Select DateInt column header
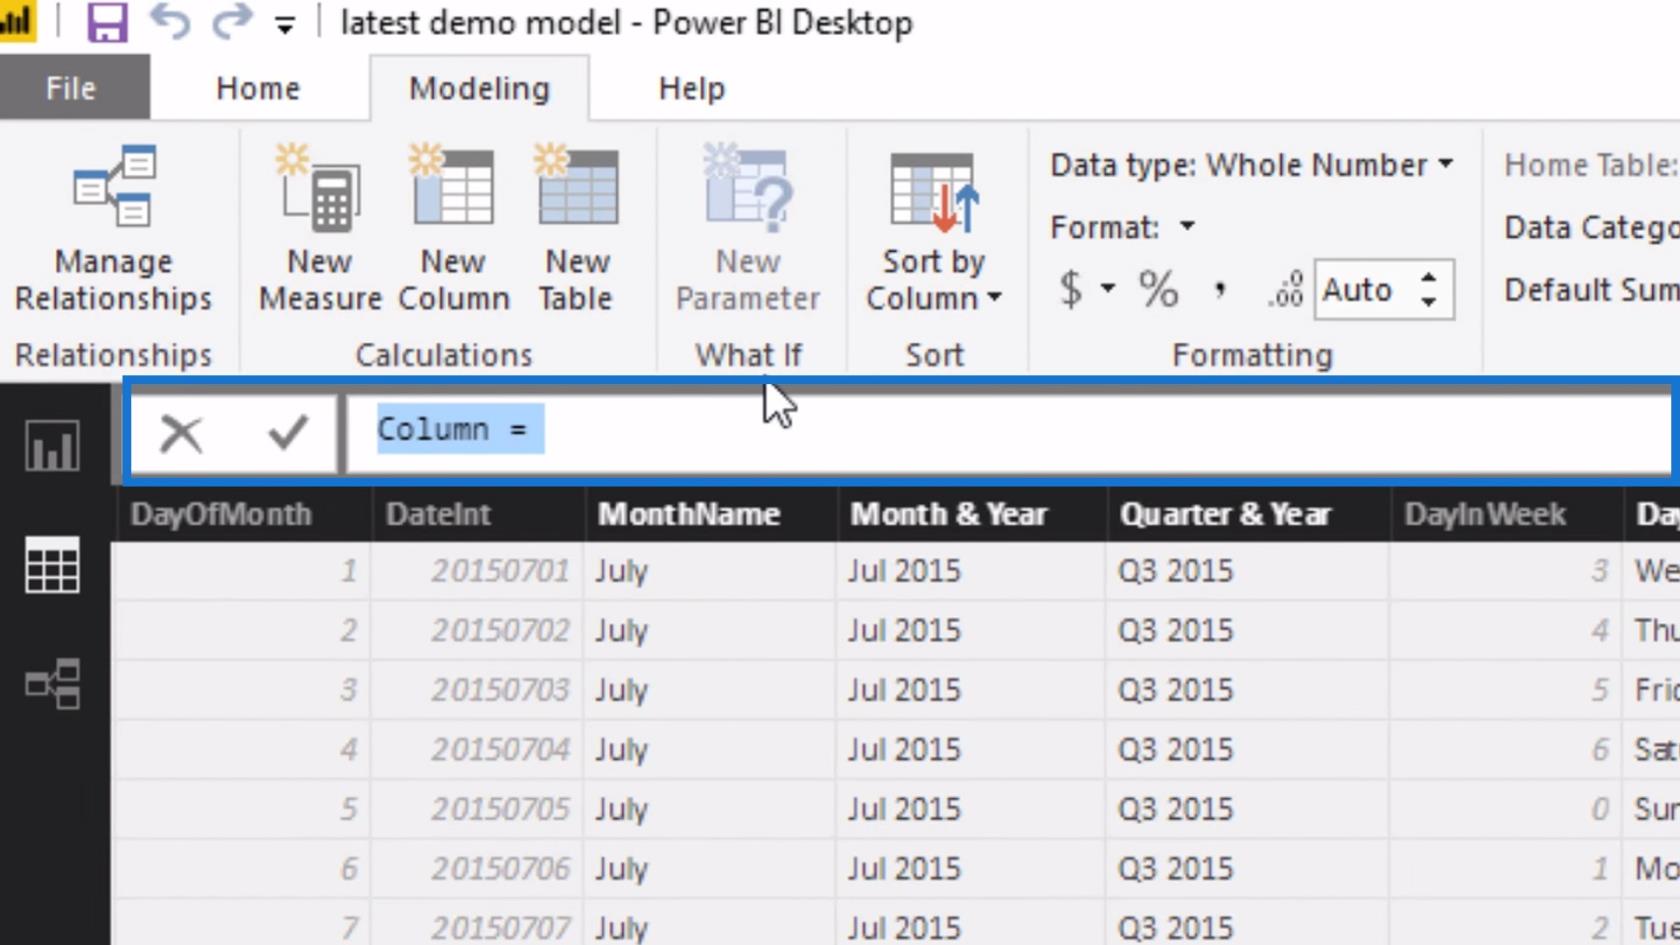The height and width of the screenshot is (945, 1680). tap(438, 514)
